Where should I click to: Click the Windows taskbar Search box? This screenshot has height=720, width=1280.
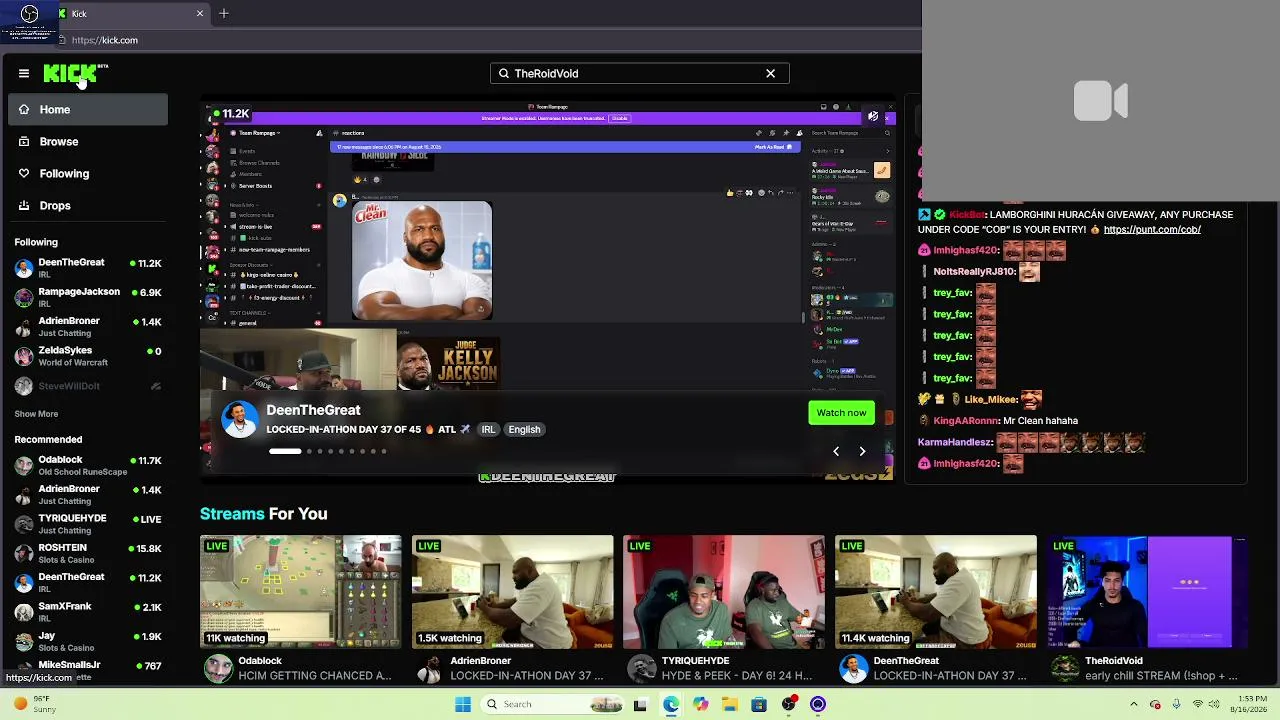pyautogui.click(x=553, y=704)
